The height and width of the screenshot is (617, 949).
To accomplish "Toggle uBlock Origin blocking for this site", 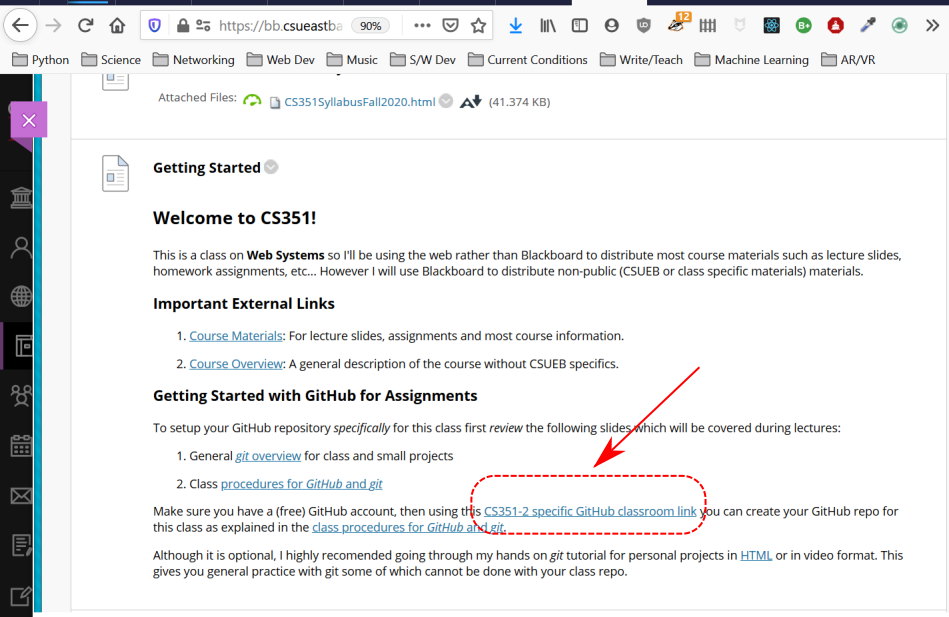I will click(644, 25).
